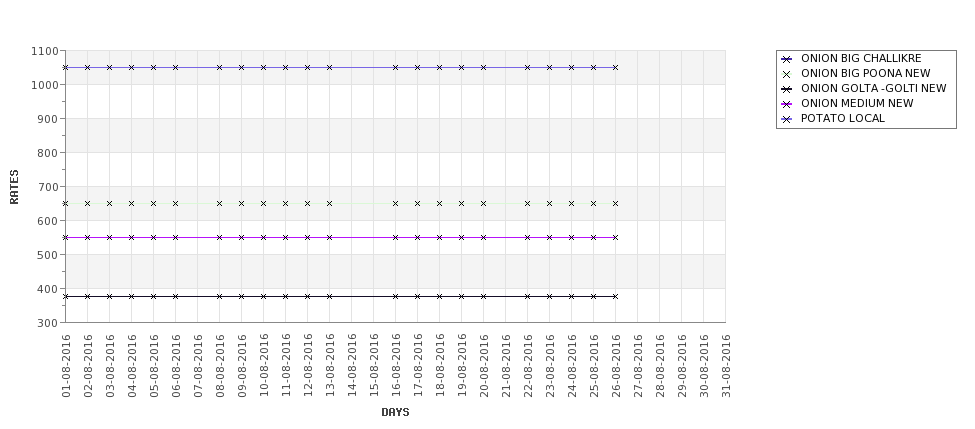The height and width of the screenshot is (429, 975).
Task: Click the 650 data point above 13-08-2016
Action: click(330, 203)
